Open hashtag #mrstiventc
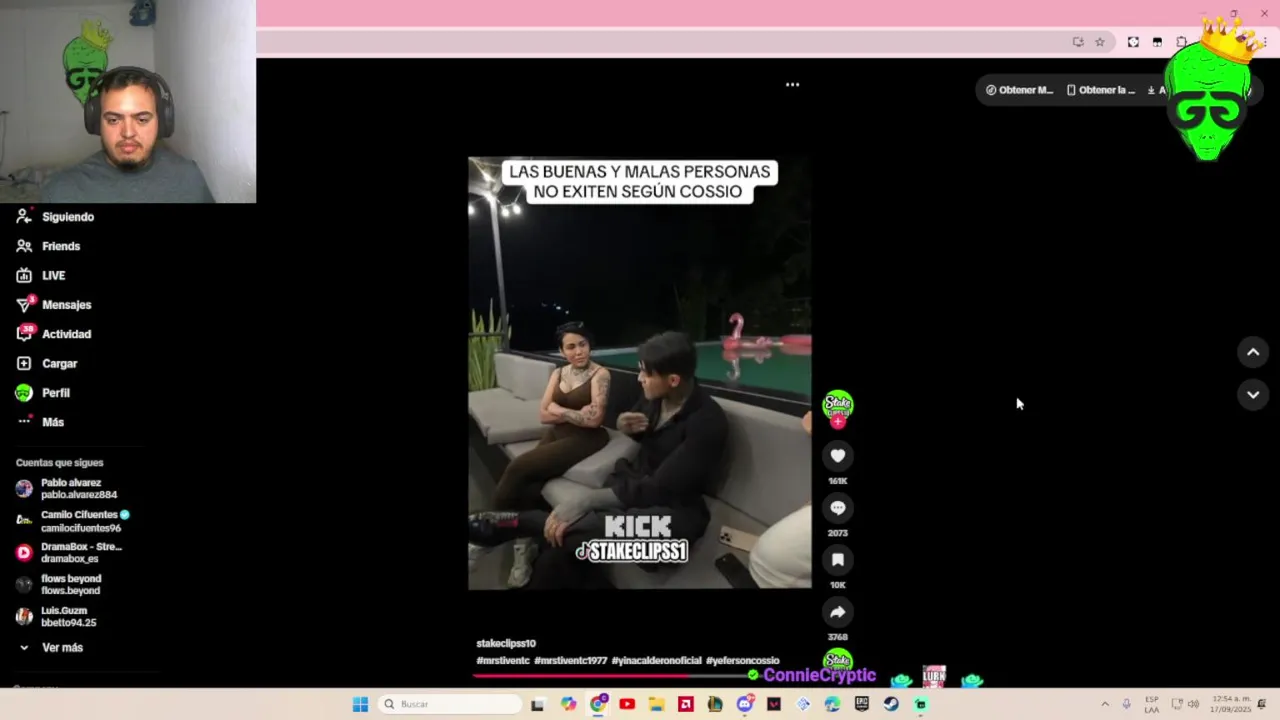 503,661
